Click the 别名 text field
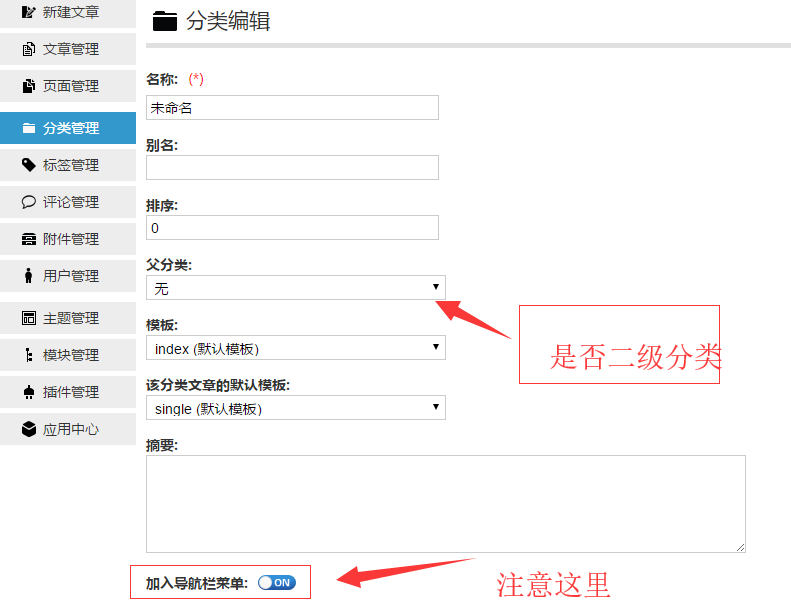The height and width of the screenshot is (601, 791). pyautogui.click(x=292, y=168)
